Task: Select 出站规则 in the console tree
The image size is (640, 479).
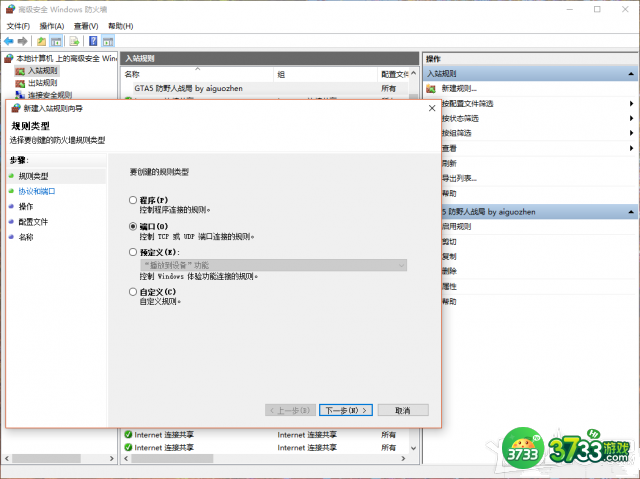Action: pyautogui.click(x=43, y=83)
